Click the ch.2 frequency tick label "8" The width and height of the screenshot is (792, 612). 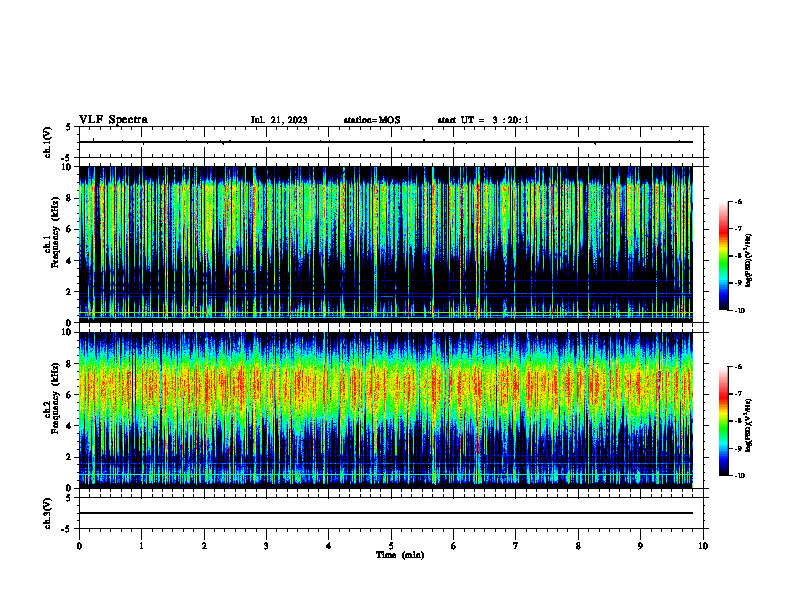69,364
